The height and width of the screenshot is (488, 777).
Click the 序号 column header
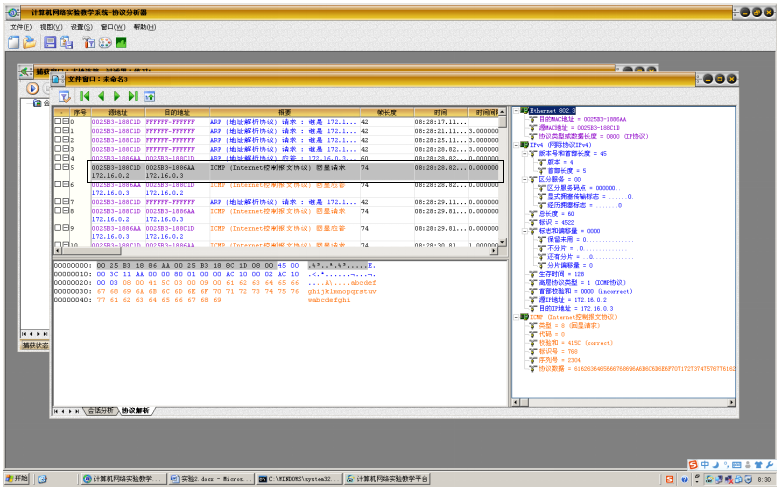point(80,112)
